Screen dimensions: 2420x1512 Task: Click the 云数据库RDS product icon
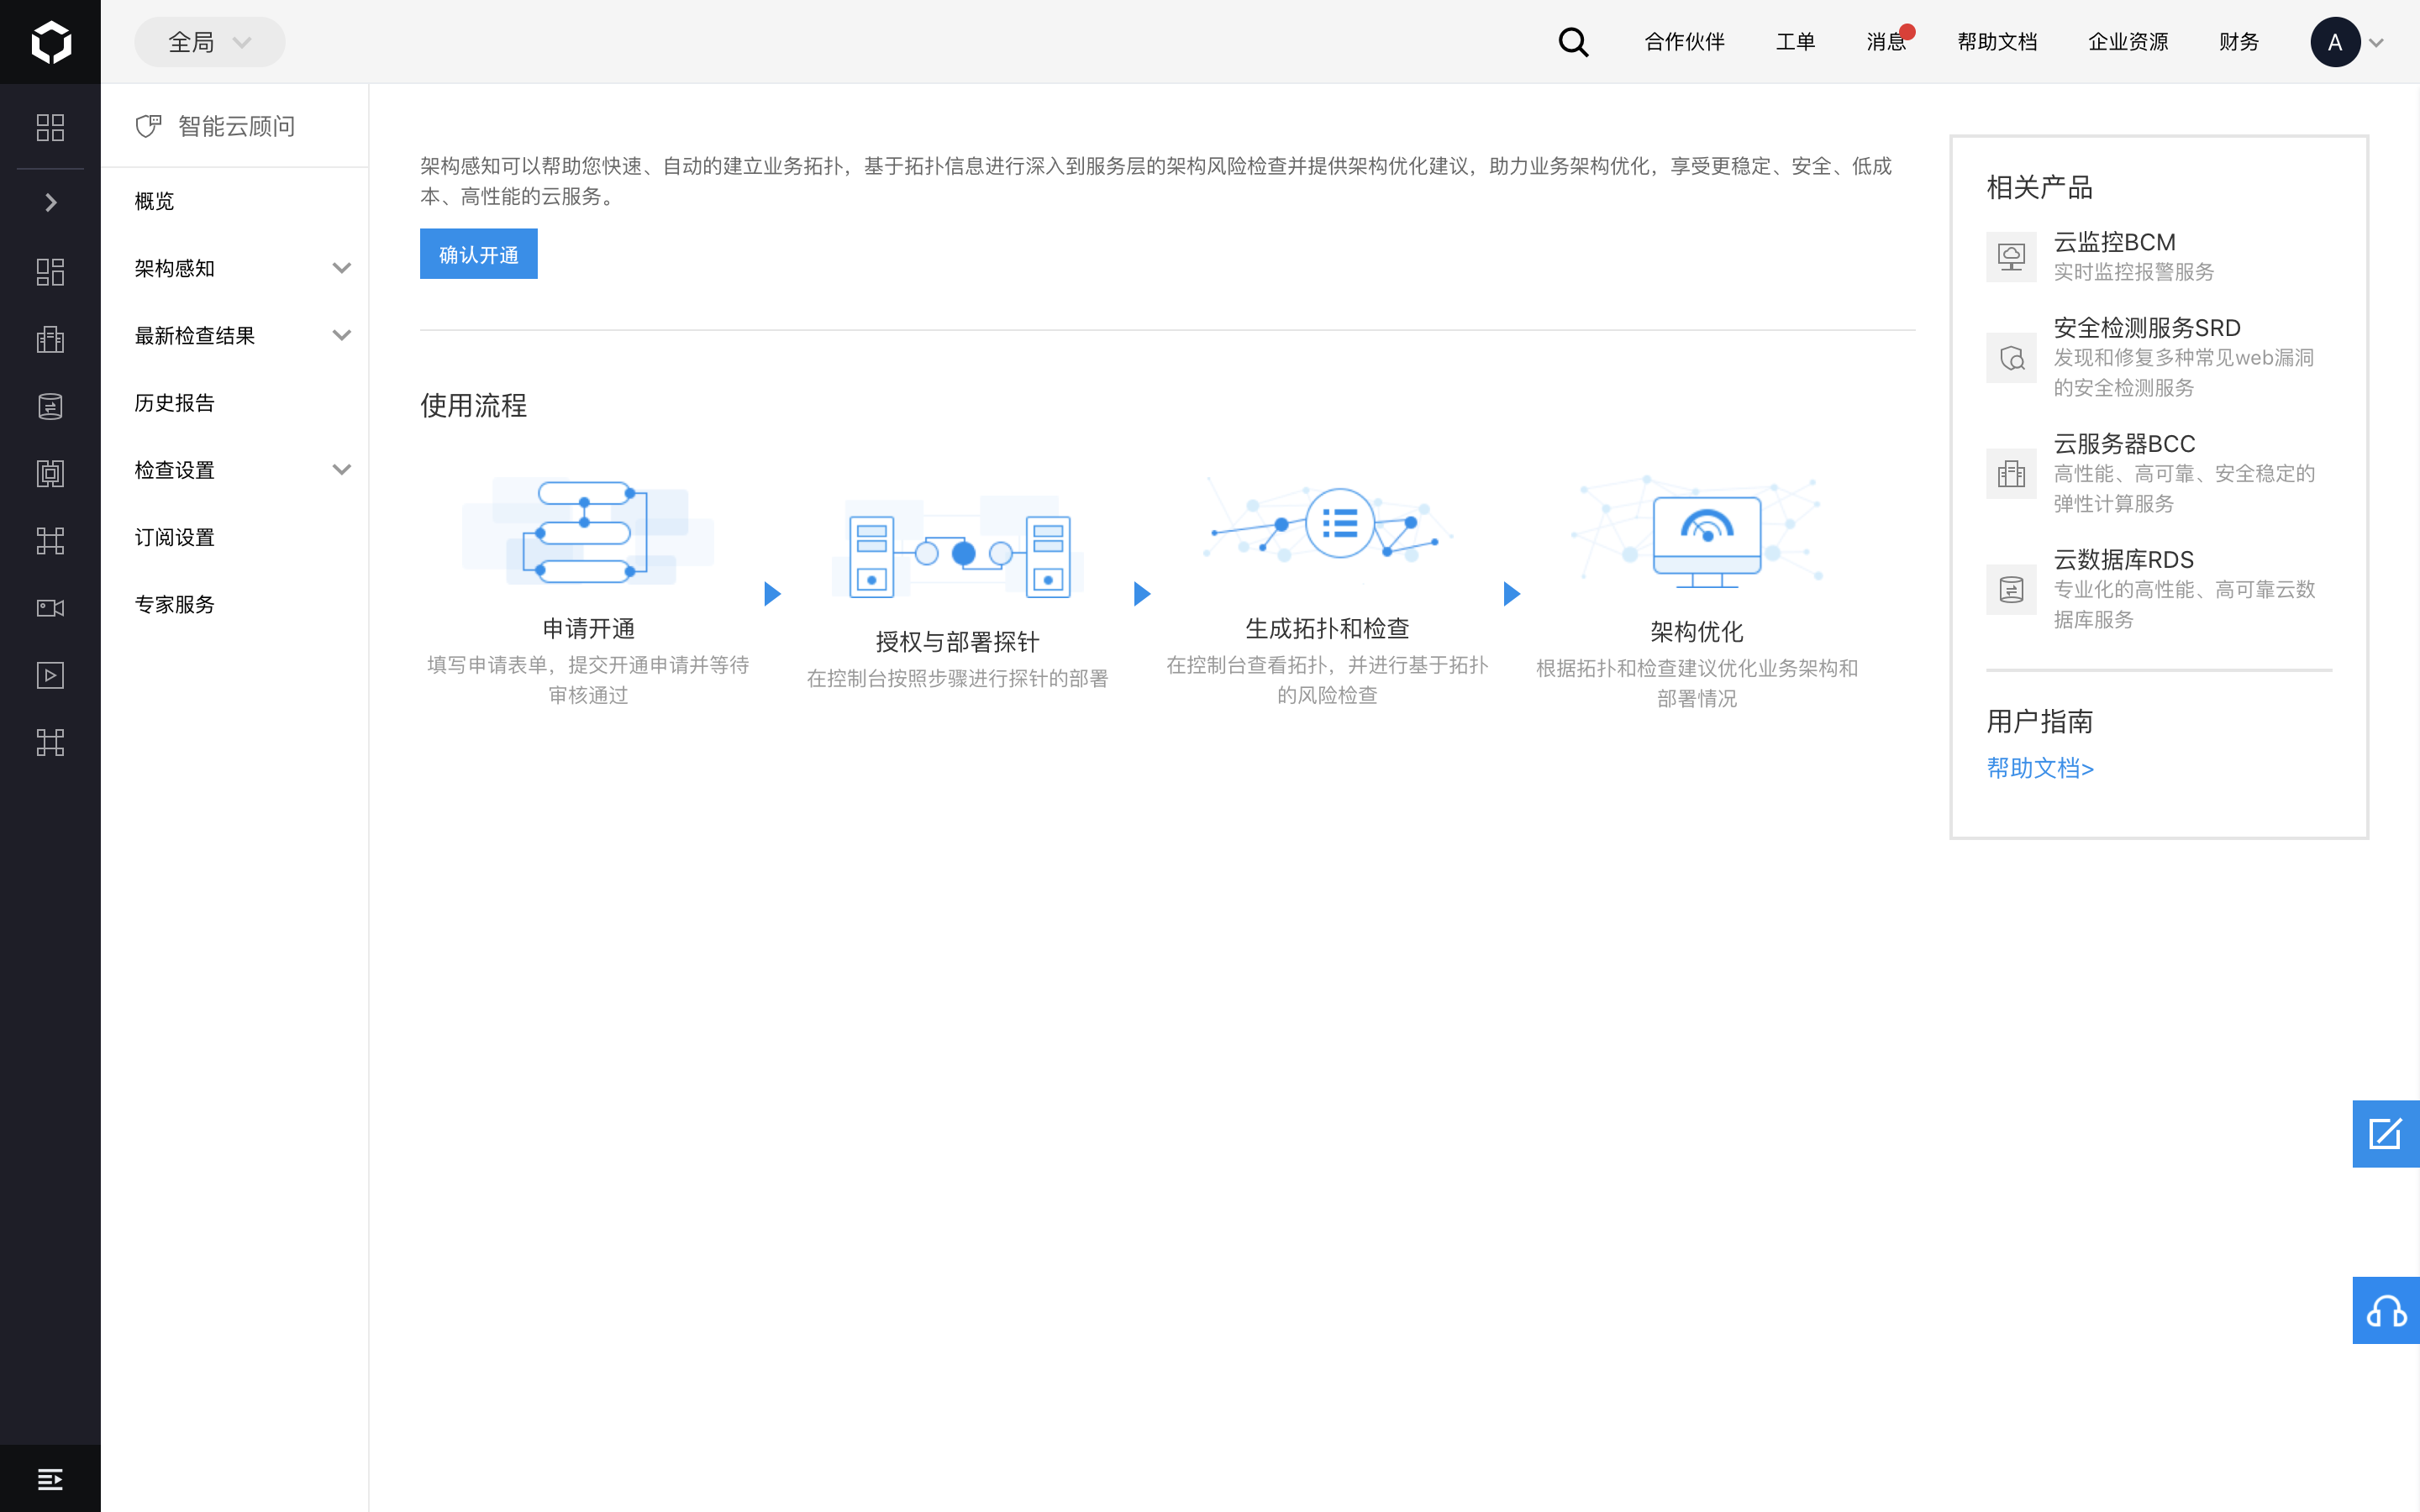point(2011,590)
